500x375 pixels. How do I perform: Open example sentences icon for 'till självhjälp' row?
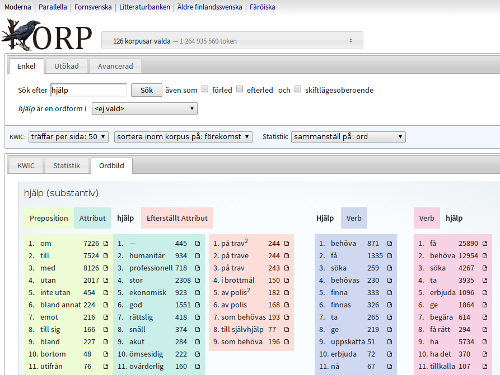point(286,330)
